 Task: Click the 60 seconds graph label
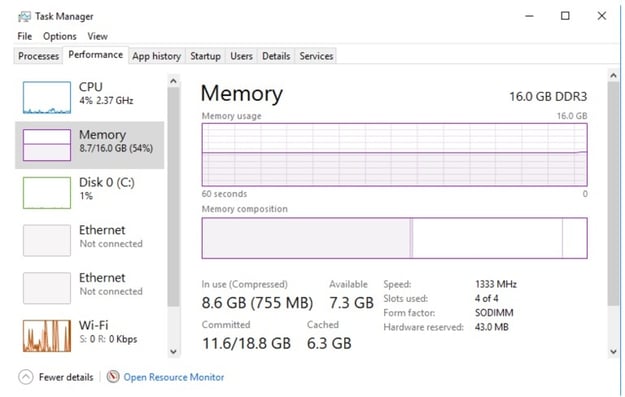pos(224,194)
